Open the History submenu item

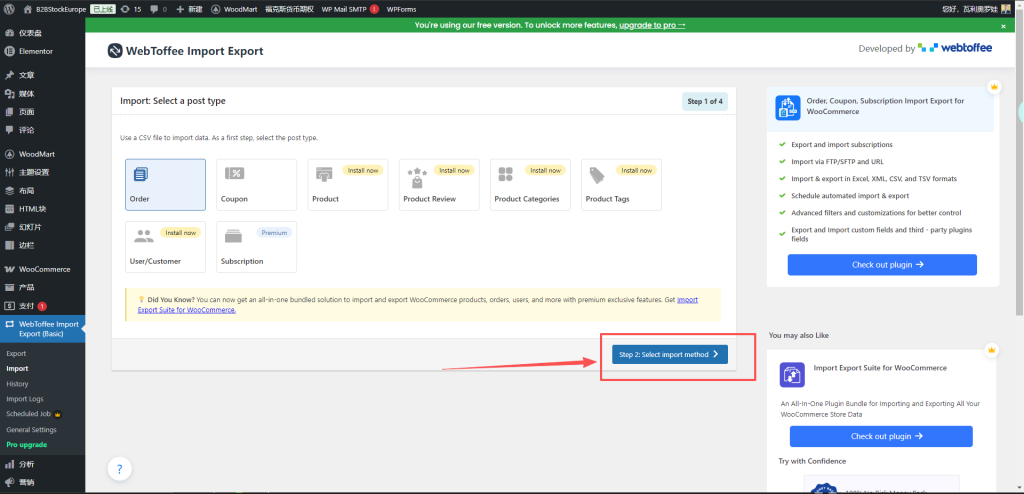17,384
